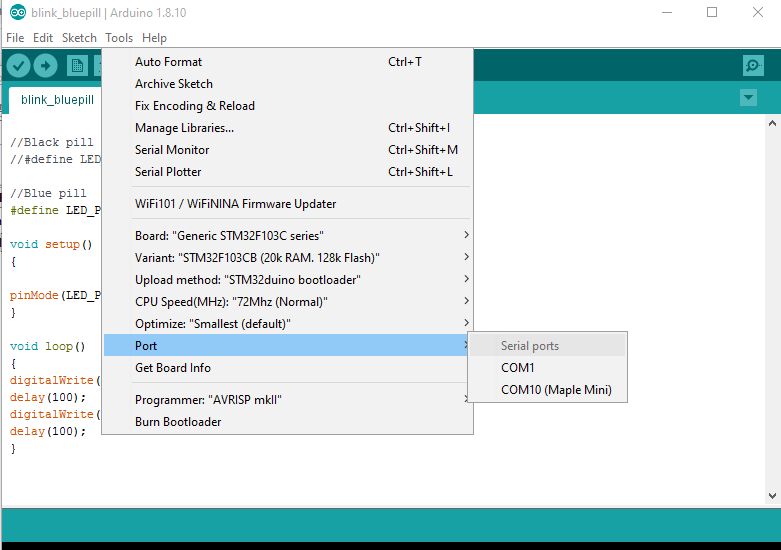Viewport: 781px width, 550px height.
Task: Click the New sketch icon
Action: [x=77, y=66]
